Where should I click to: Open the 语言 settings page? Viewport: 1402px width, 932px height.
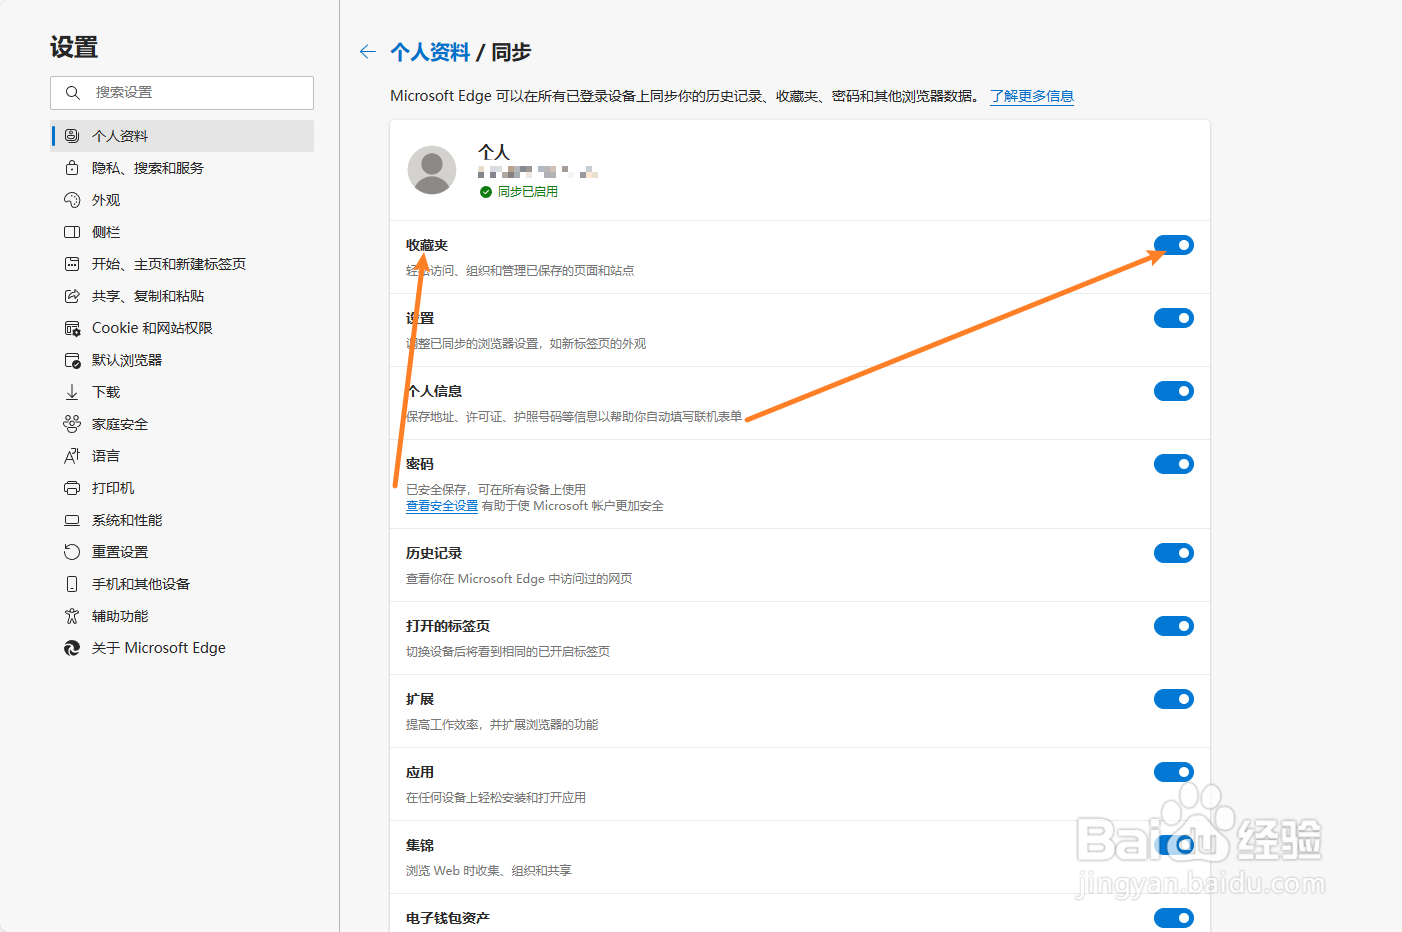click(x=182, y=456)
